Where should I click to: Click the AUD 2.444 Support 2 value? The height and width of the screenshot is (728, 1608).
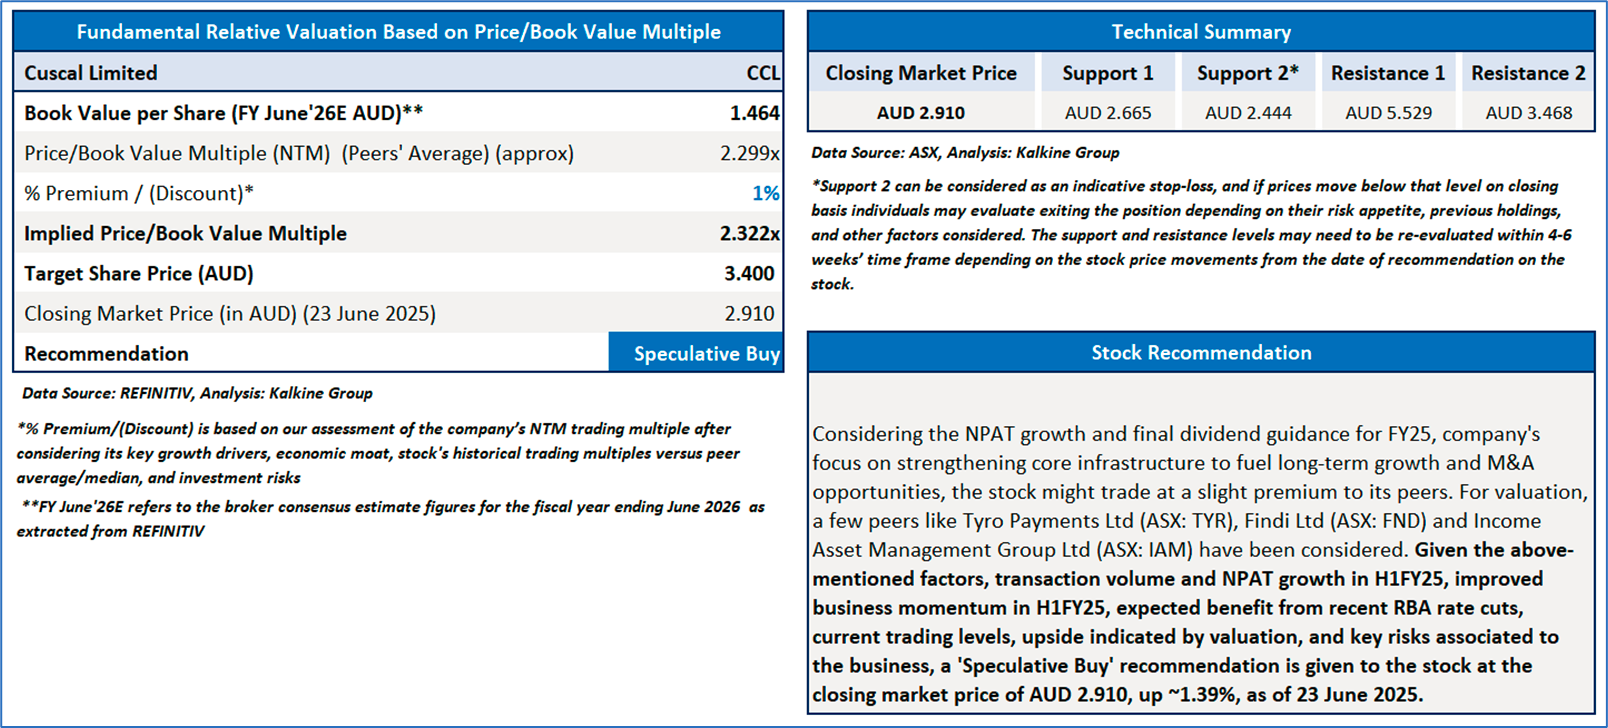tap(1248, 113)
